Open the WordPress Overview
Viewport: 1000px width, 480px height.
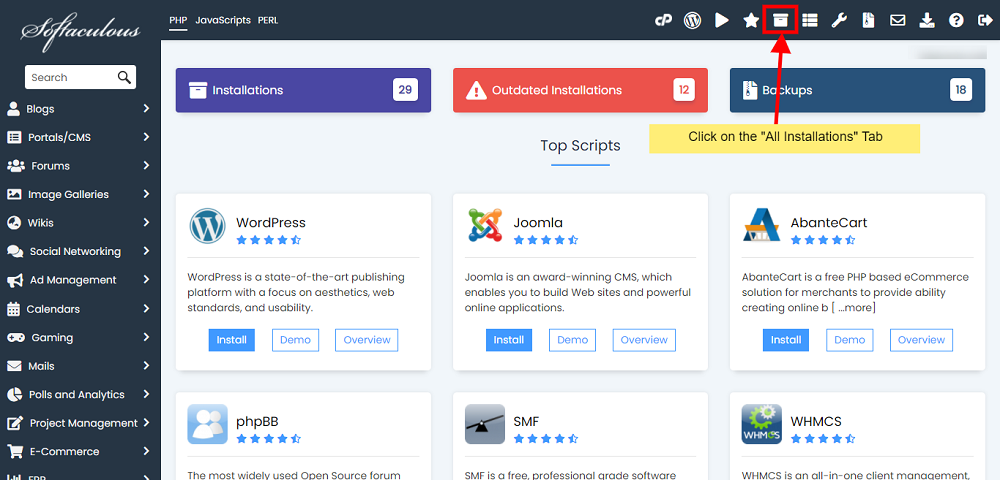click(x=367, y=340)
